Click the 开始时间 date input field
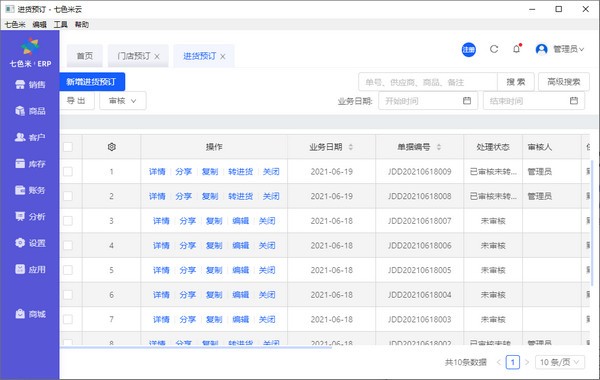The height and width of the screenshot is (380, 600). pos(428,101)
